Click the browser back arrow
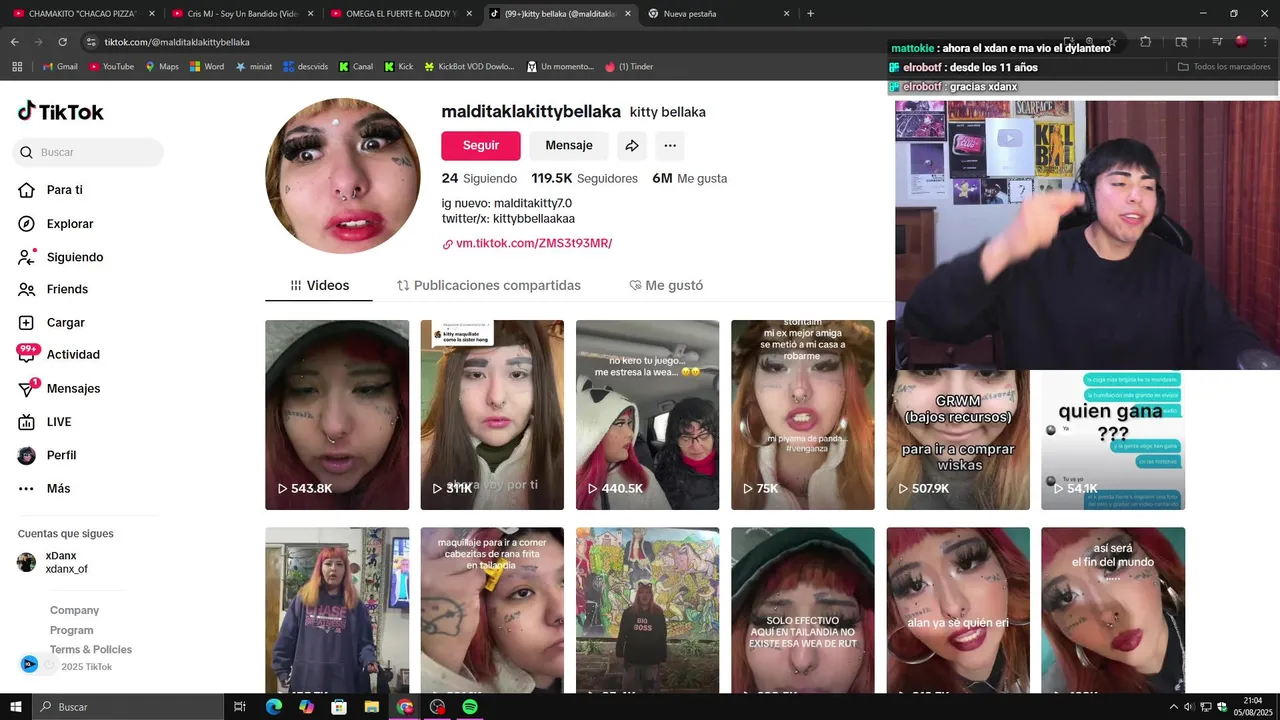This screenshot has width=1280, height=720. pos(15,42)
